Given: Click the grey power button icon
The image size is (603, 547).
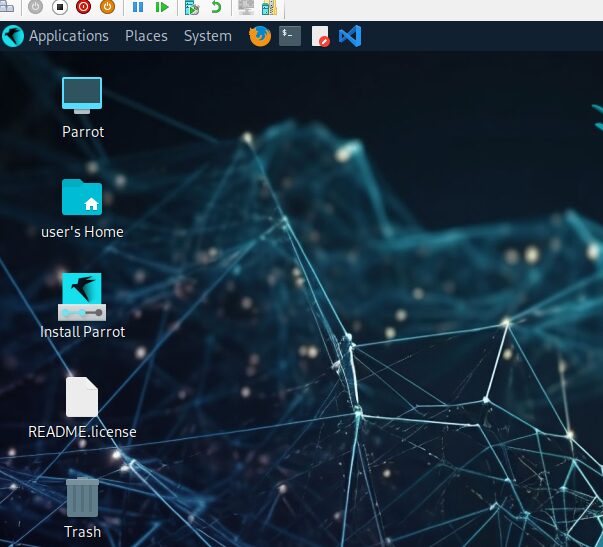Looking at the screenshot, I should click(36, 7).
